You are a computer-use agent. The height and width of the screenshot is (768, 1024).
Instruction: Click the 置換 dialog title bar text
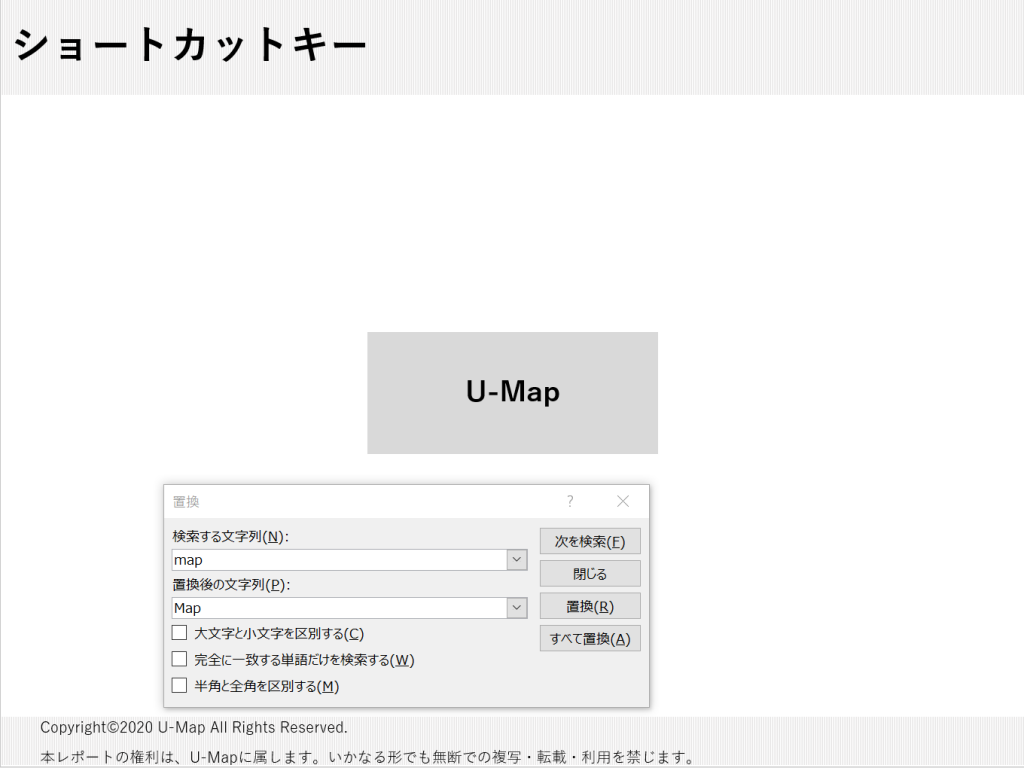(185, 502)
